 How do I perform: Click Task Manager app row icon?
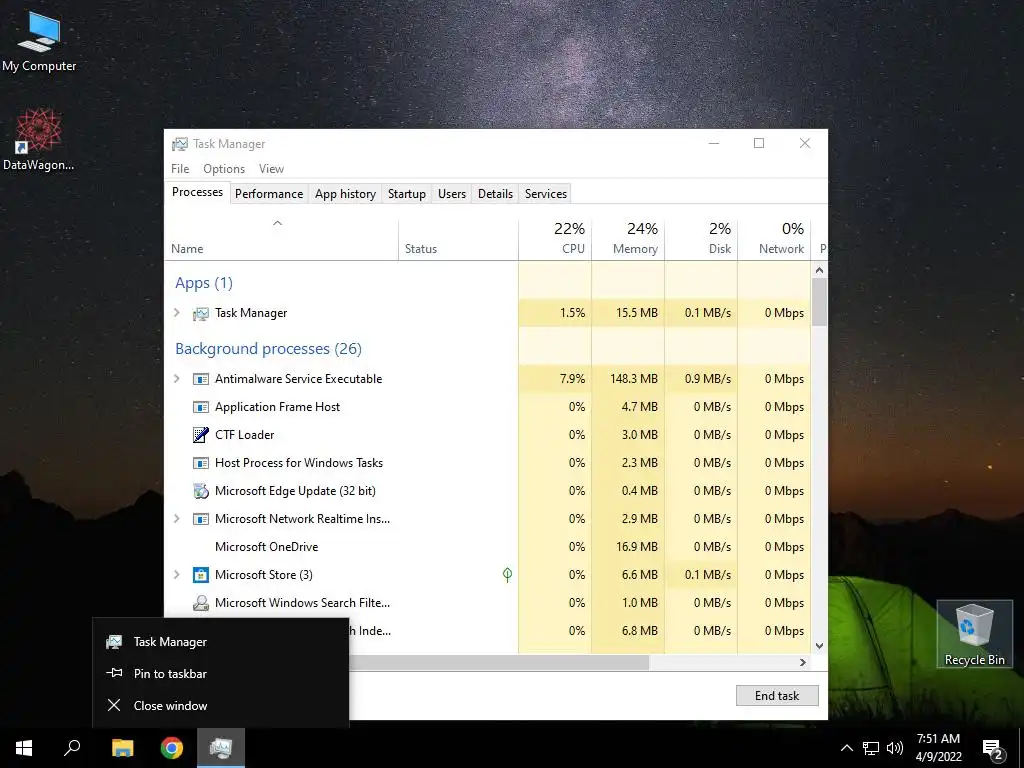200,313
